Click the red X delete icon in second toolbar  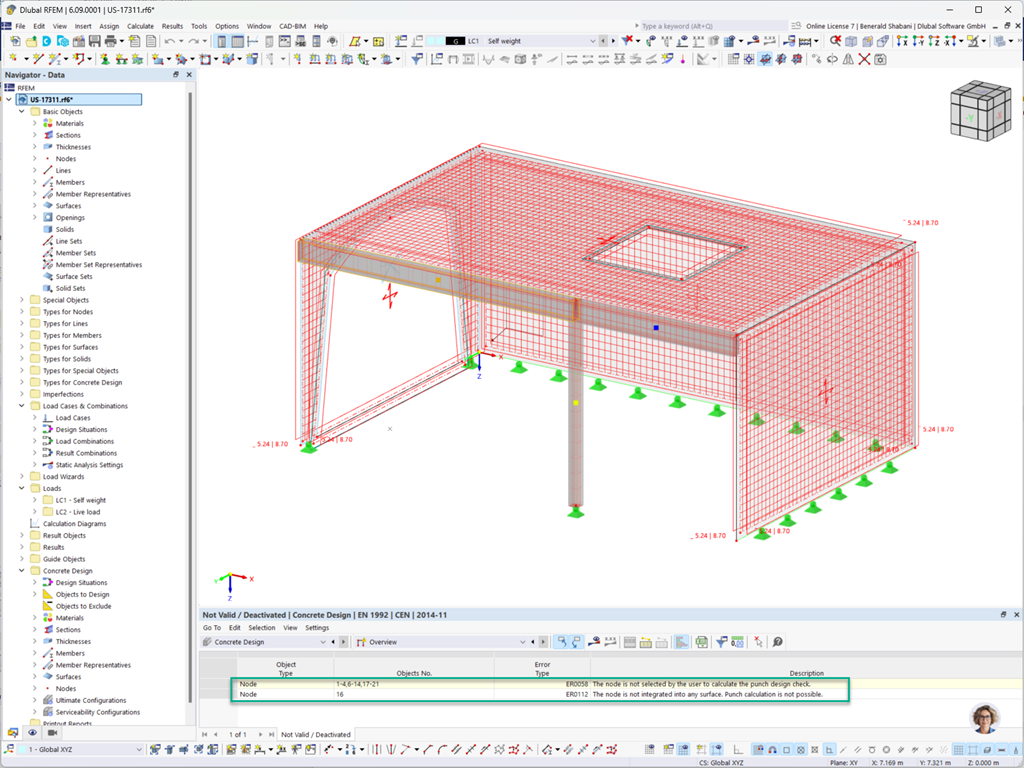point(864,59)
